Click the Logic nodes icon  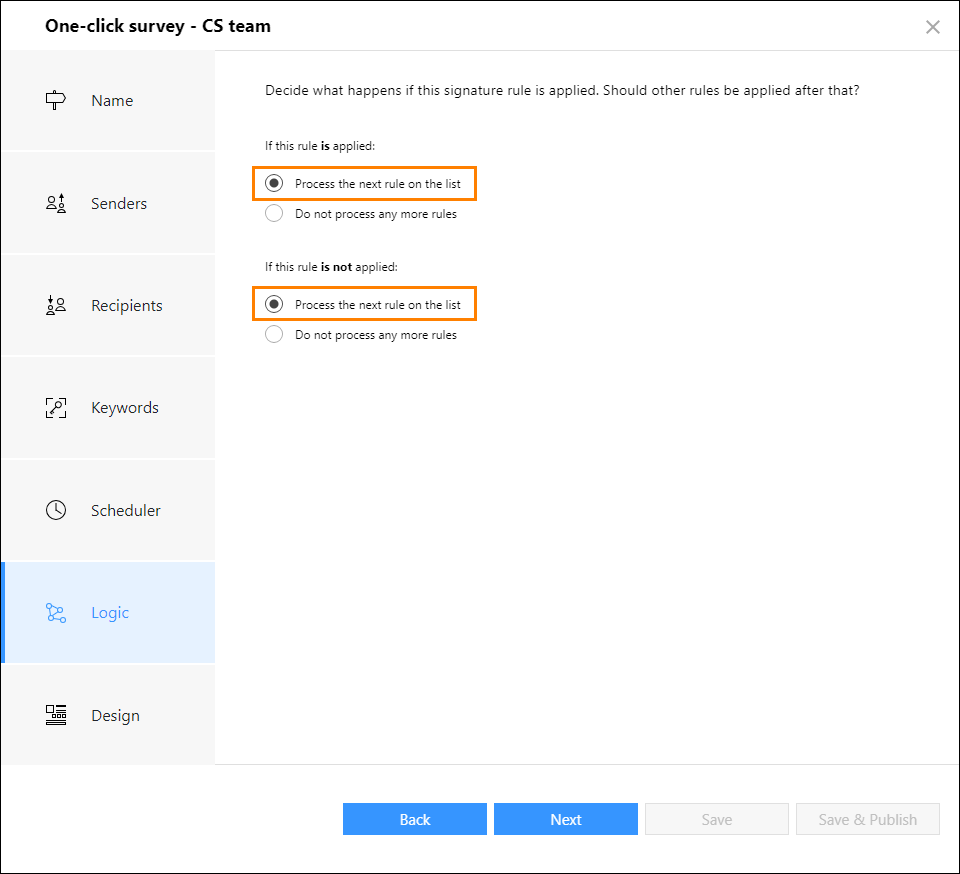point(56,613)
